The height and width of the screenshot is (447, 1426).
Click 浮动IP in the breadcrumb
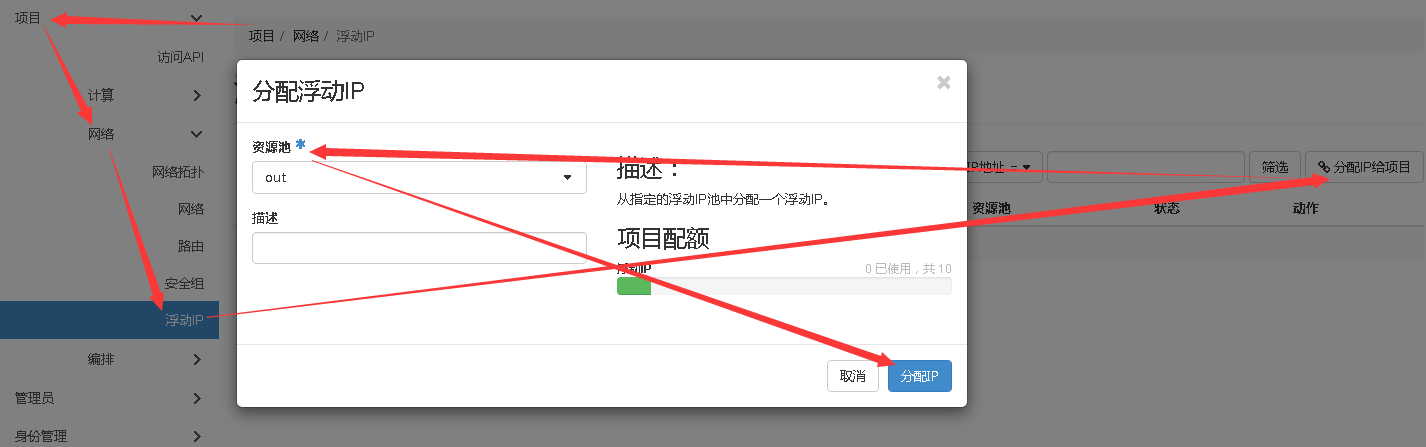click(356, 35)
